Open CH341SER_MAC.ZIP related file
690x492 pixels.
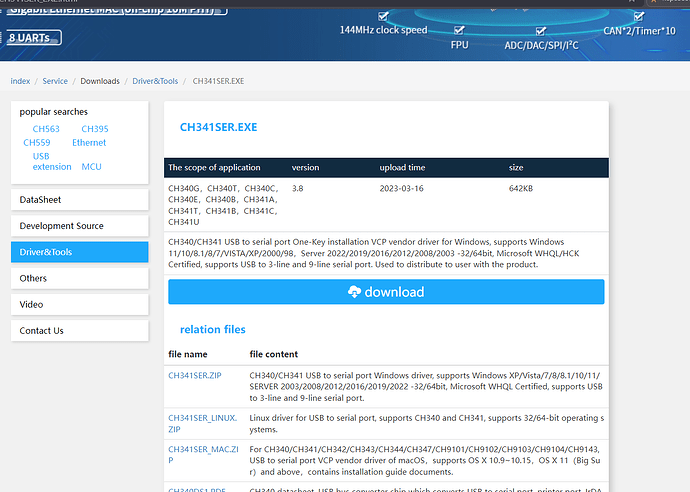(x=203, y=455)
